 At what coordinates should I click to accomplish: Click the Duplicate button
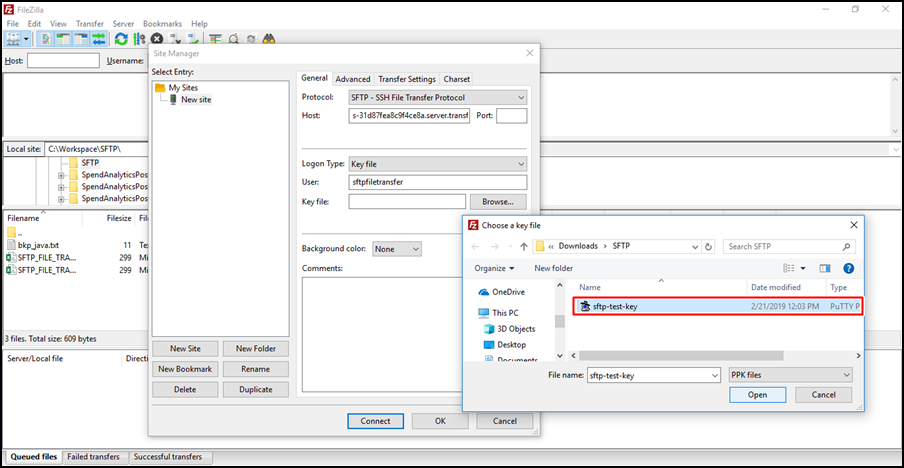[255, 390]
